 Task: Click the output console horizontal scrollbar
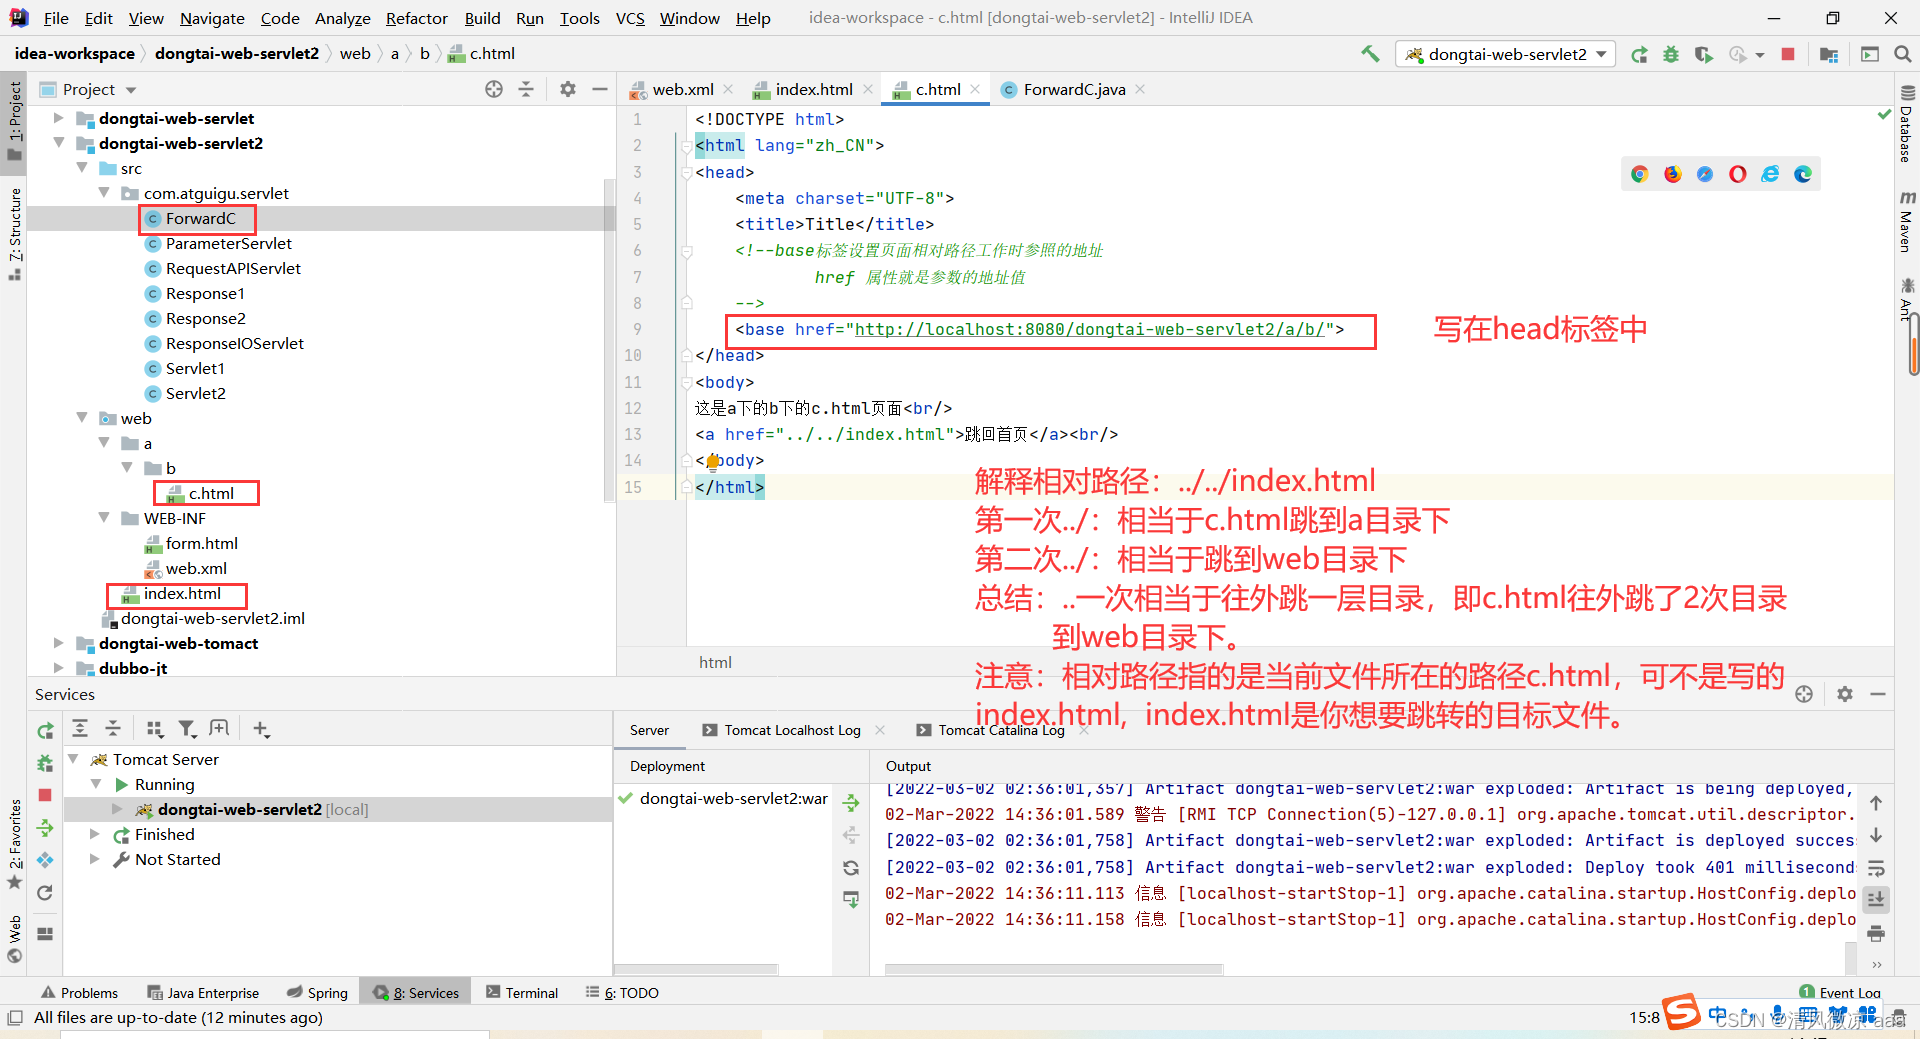[1054, 969]
